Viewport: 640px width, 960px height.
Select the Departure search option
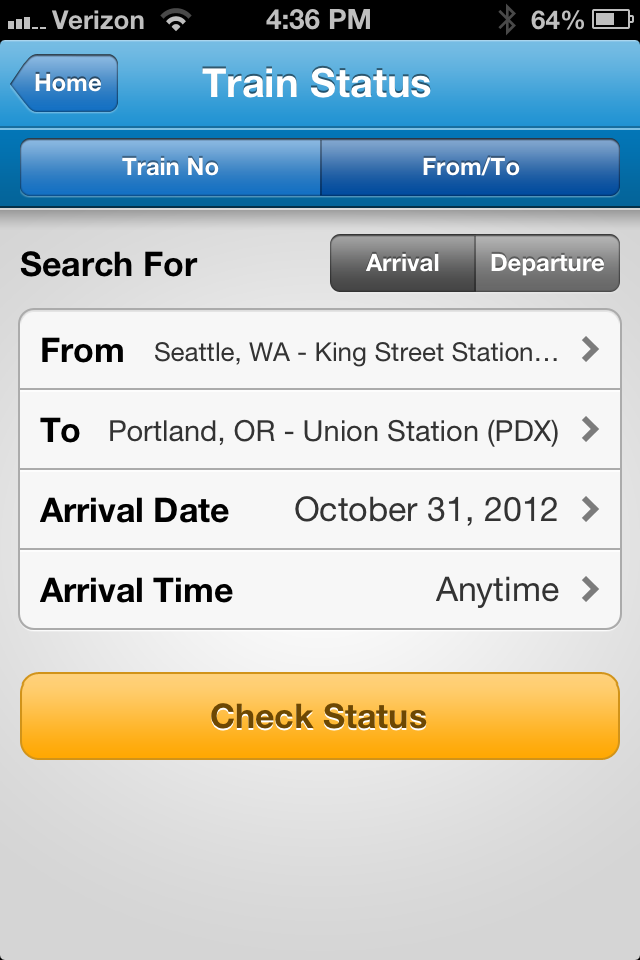pos(547,264)
